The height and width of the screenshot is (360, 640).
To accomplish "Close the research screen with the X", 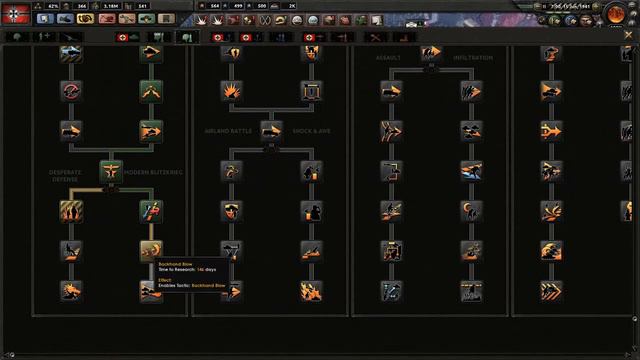I will point(628,36).
